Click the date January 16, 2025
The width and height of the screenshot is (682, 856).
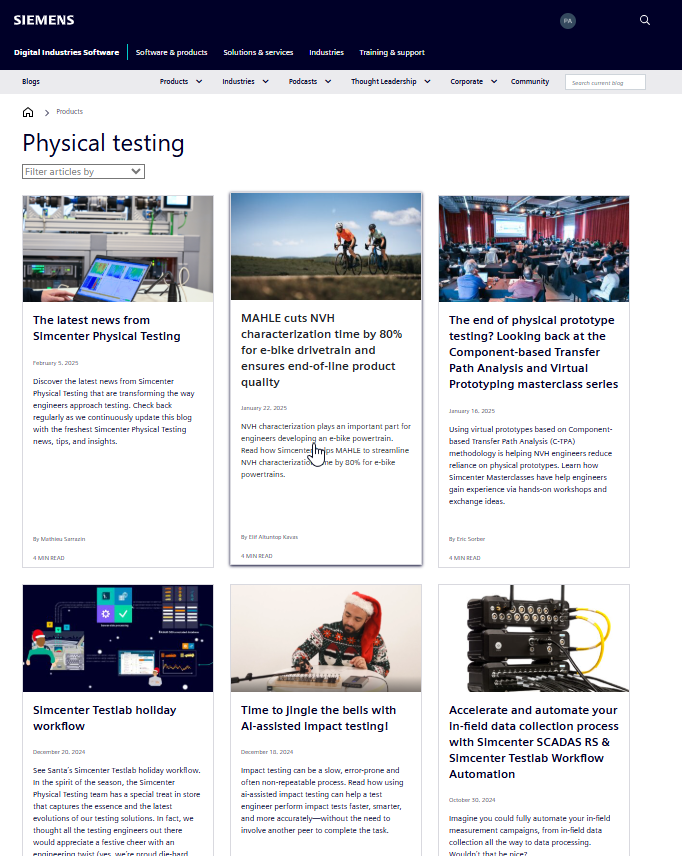(472, 411)
